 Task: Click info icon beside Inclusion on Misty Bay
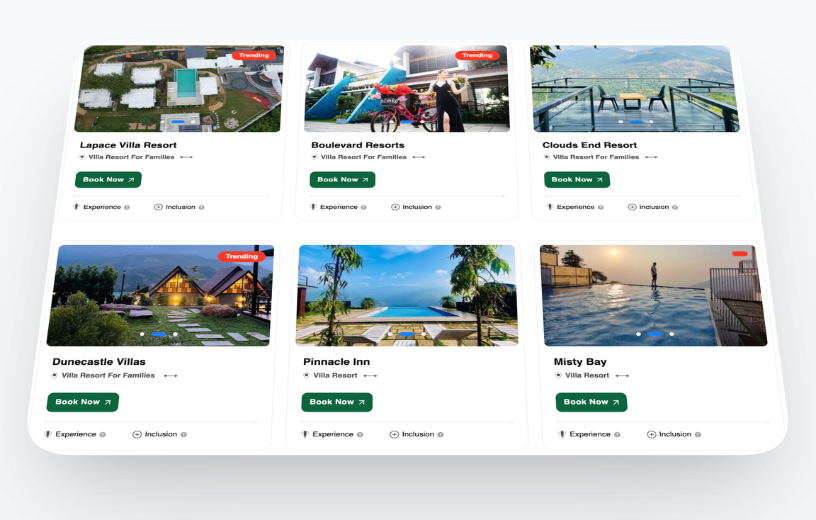pos(697,434)
